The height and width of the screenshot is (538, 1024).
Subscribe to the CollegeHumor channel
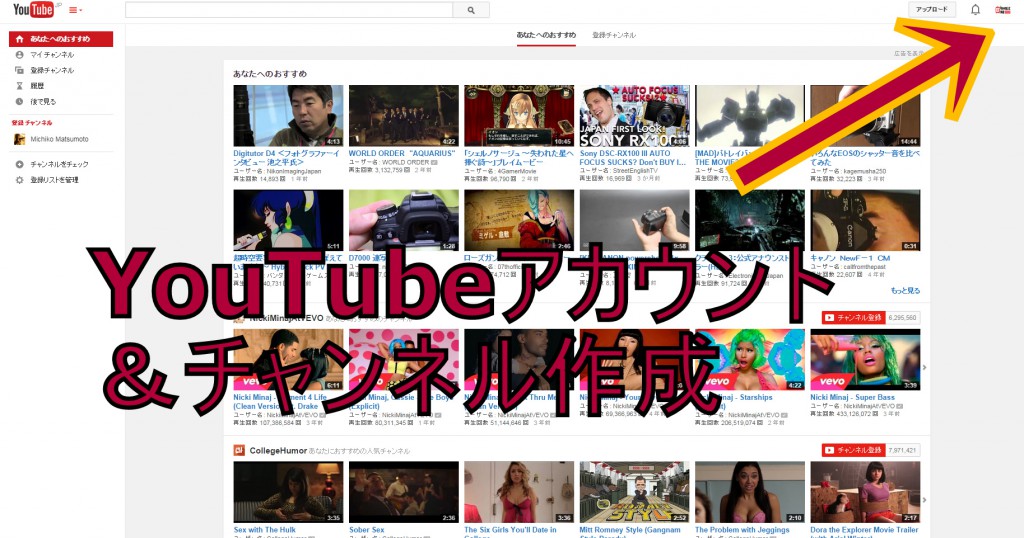(852, 450)
